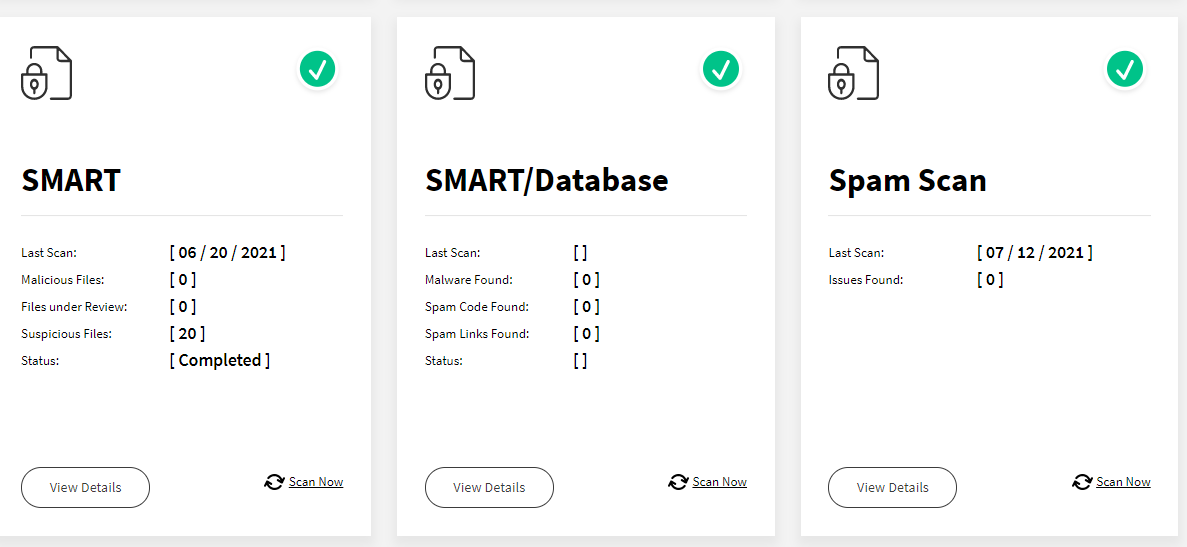1187x547 pixels.
Task: Open View Details for the SMART scan
Action: tap(86, 487)
